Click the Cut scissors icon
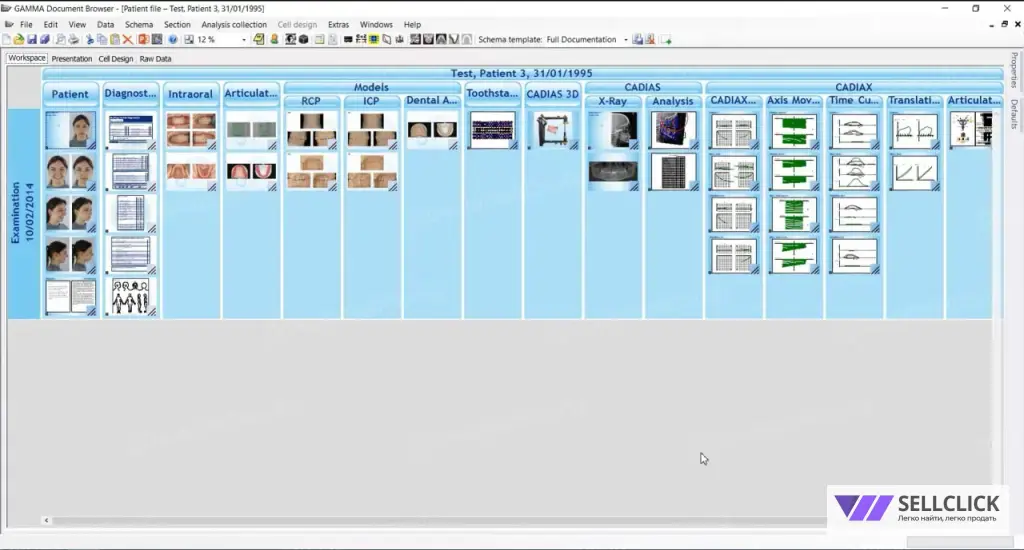Image resolution: width=1024 pixels, height=550 pixels. tap(89, 40)
